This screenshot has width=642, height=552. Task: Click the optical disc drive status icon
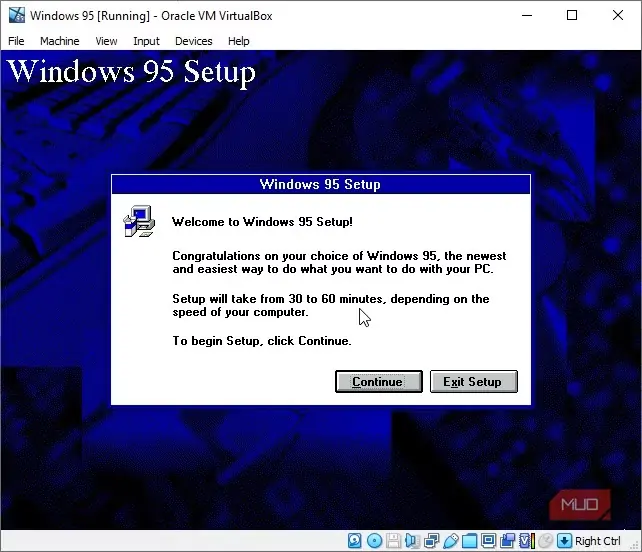coord(374,541)
